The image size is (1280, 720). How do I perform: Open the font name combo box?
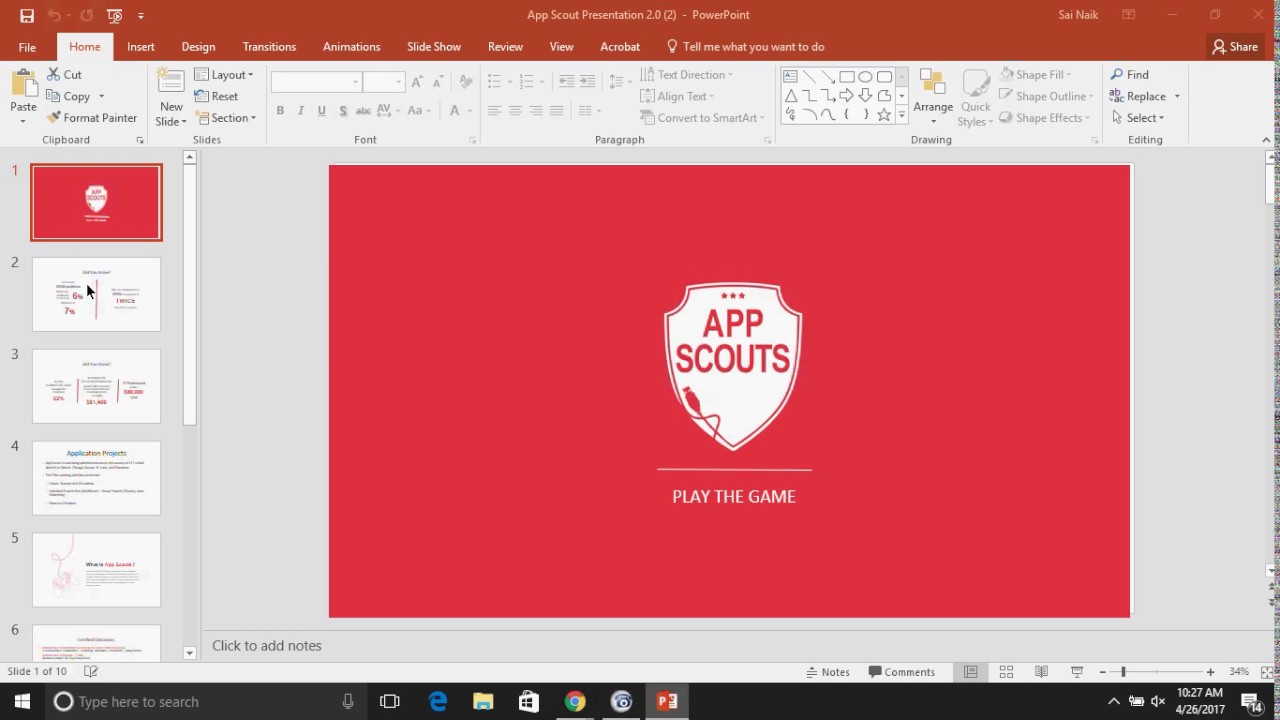(316, 82)
